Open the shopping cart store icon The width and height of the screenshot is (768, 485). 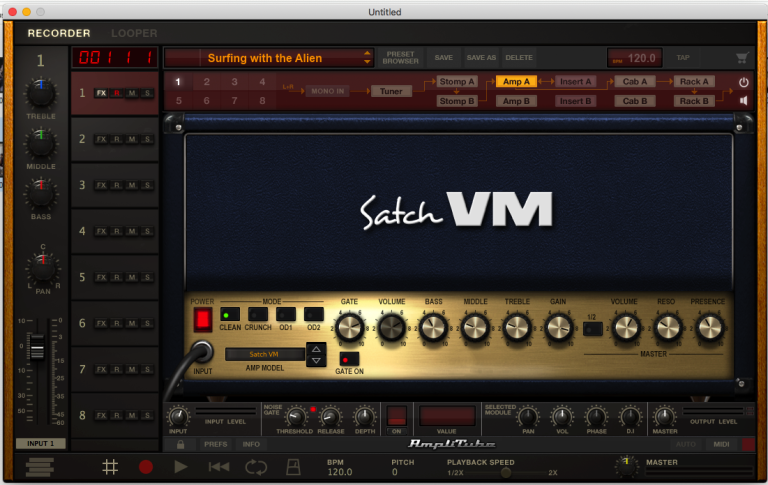(742, 58)
